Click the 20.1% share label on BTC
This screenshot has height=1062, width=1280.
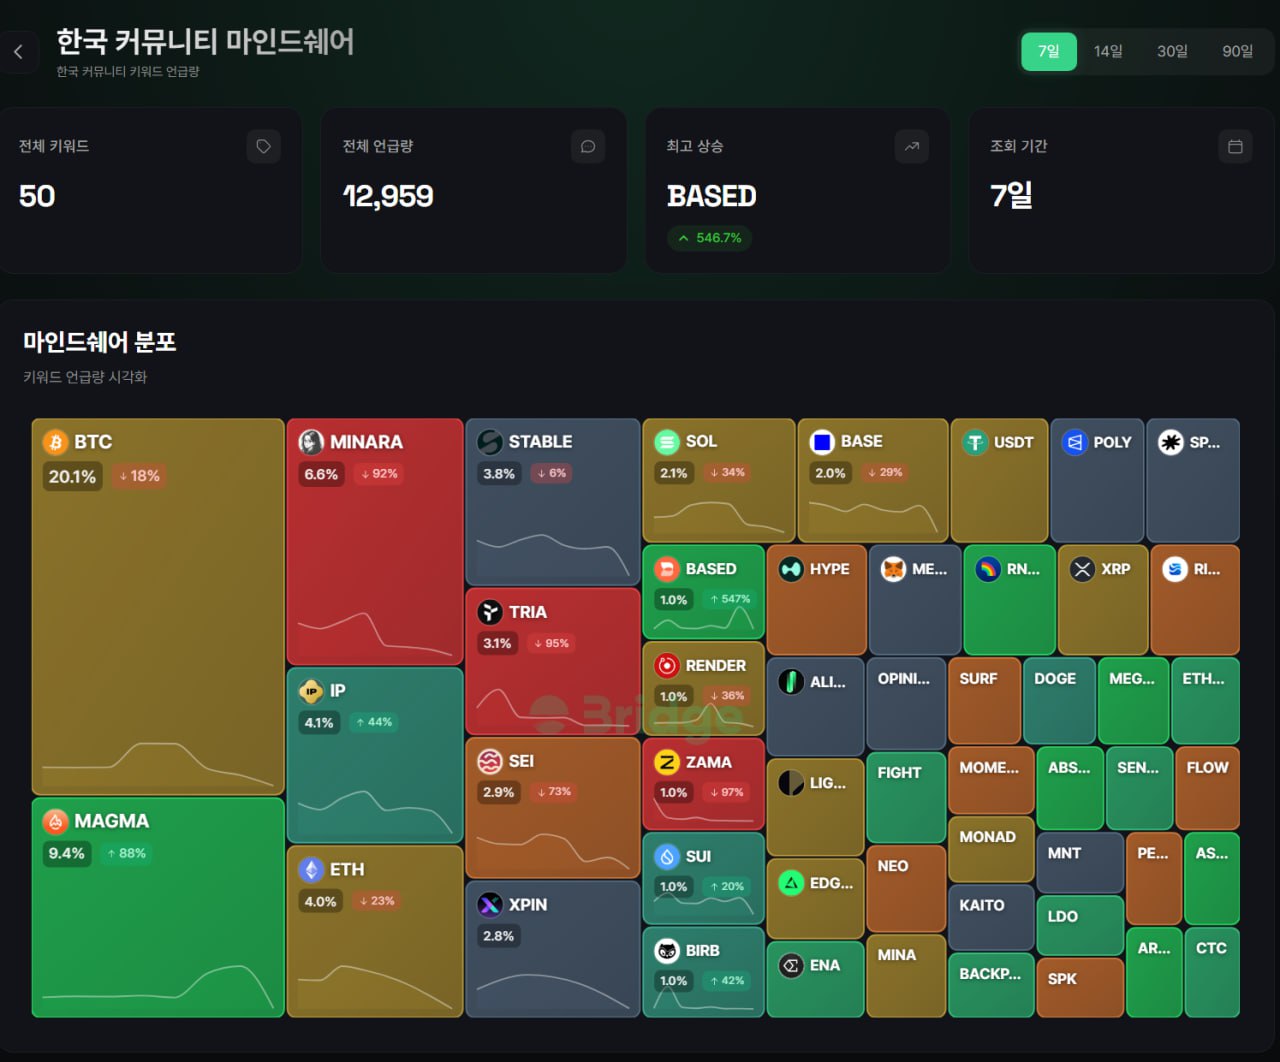point(72,476)
